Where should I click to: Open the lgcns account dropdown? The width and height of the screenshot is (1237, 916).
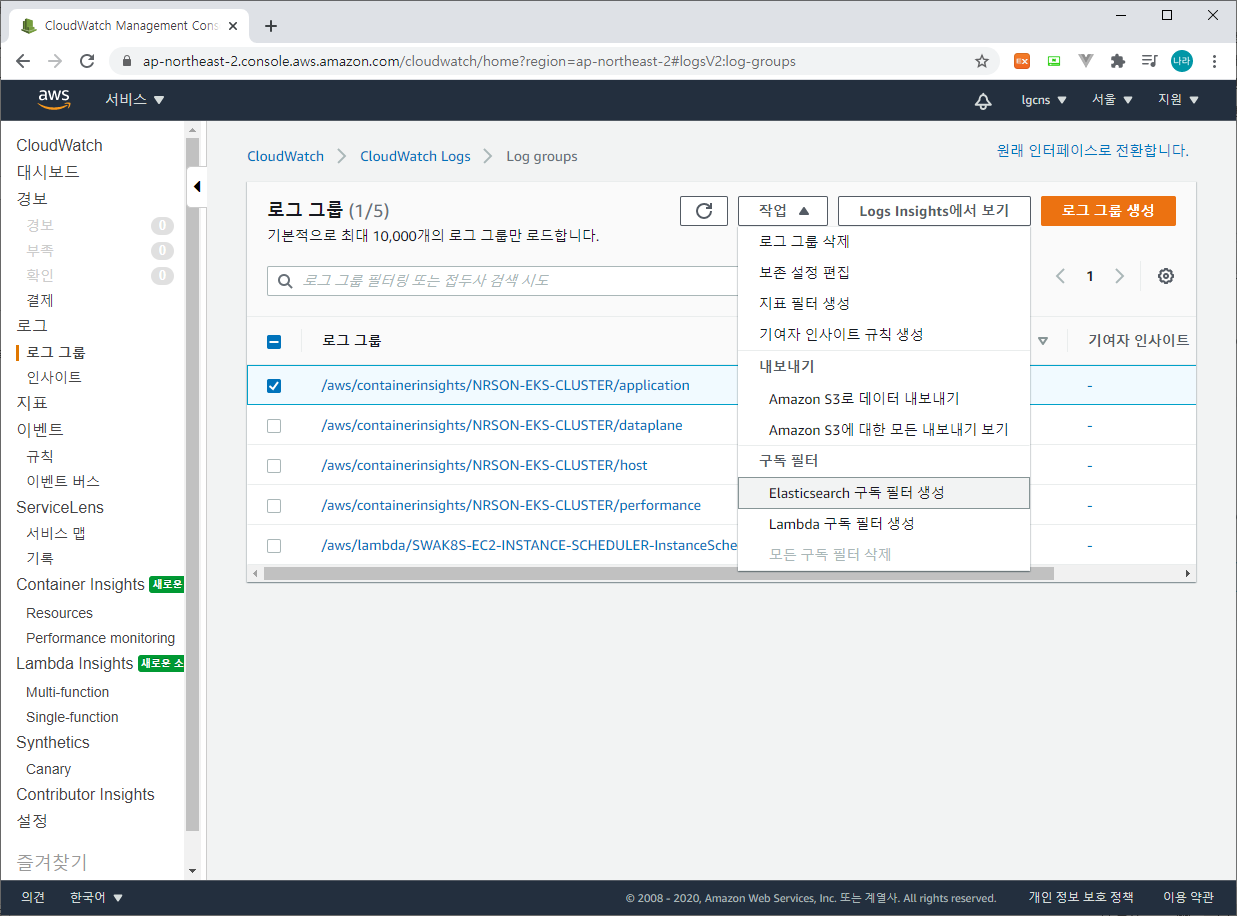(1044, 100)
